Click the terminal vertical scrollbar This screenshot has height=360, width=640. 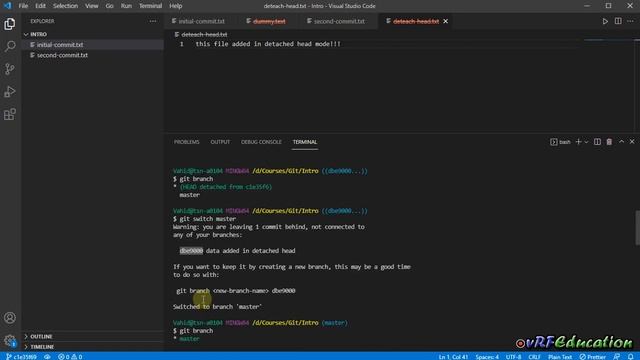(x=637, y=227)
